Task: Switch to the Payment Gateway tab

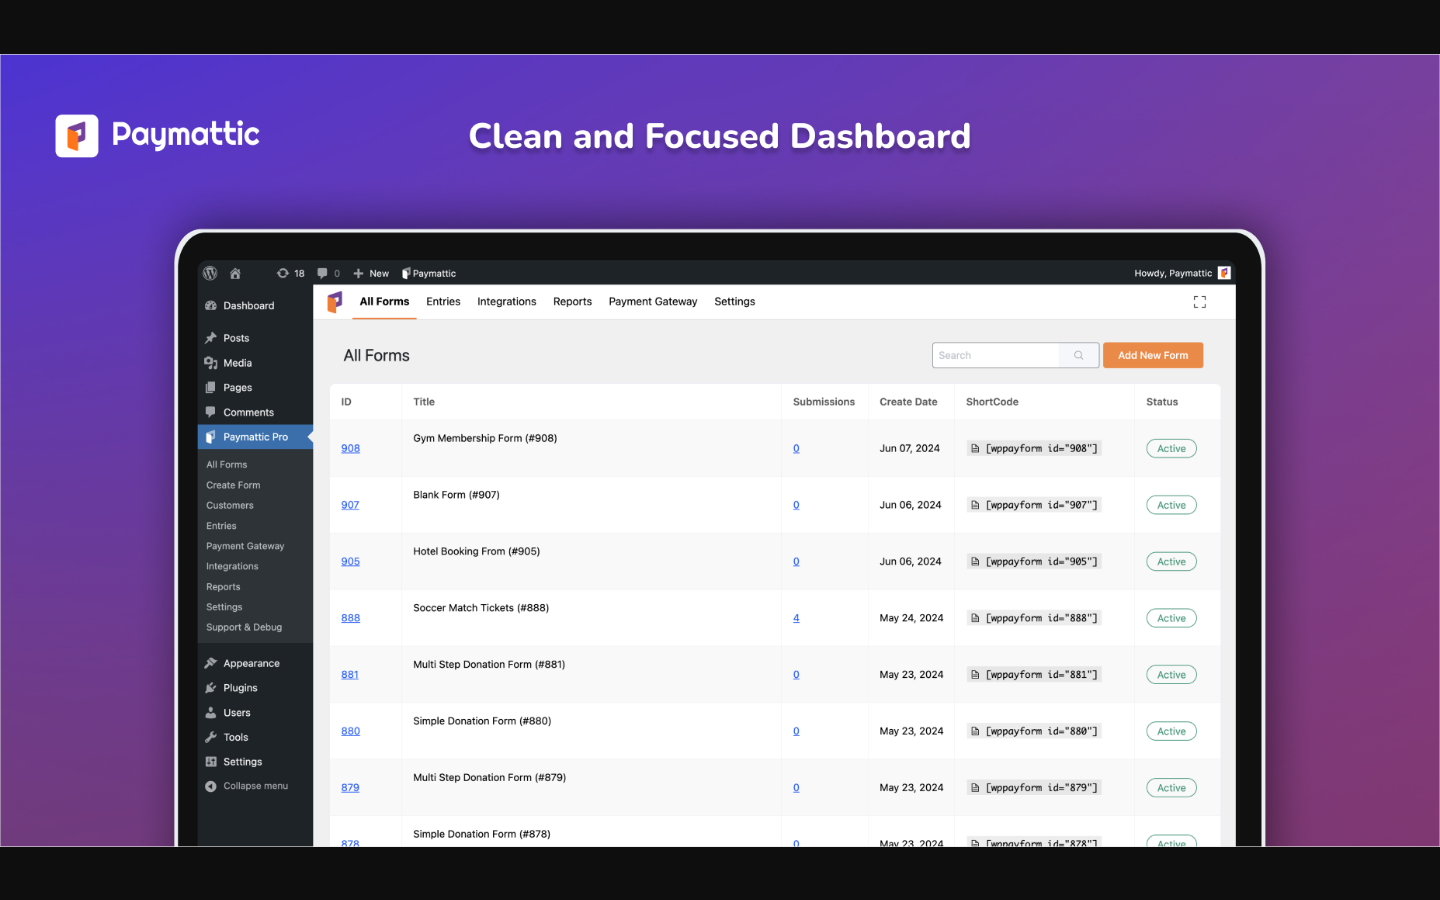Action: point(653,302)
